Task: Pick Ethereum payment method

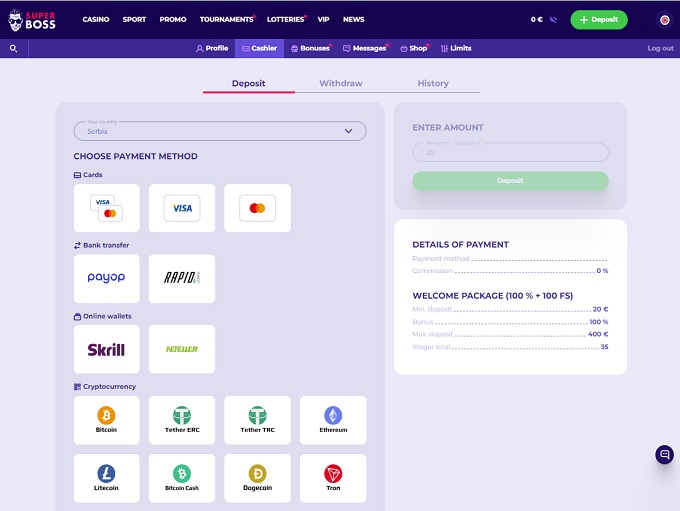Action: tap(333, 420)
